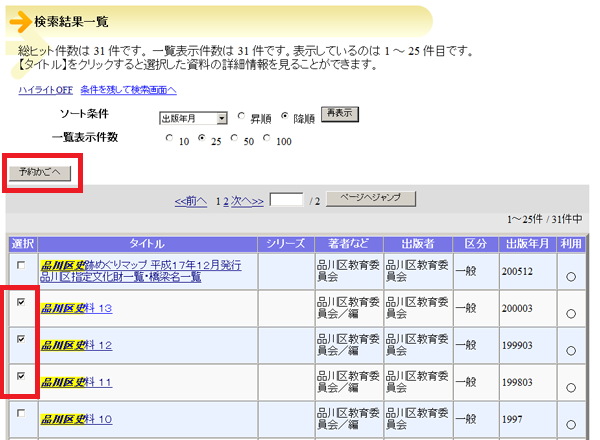This screenshot has height=440, width=600.
Task: Uncheck the box for 品川区史料 13
Action: click(x=21, y=302)
